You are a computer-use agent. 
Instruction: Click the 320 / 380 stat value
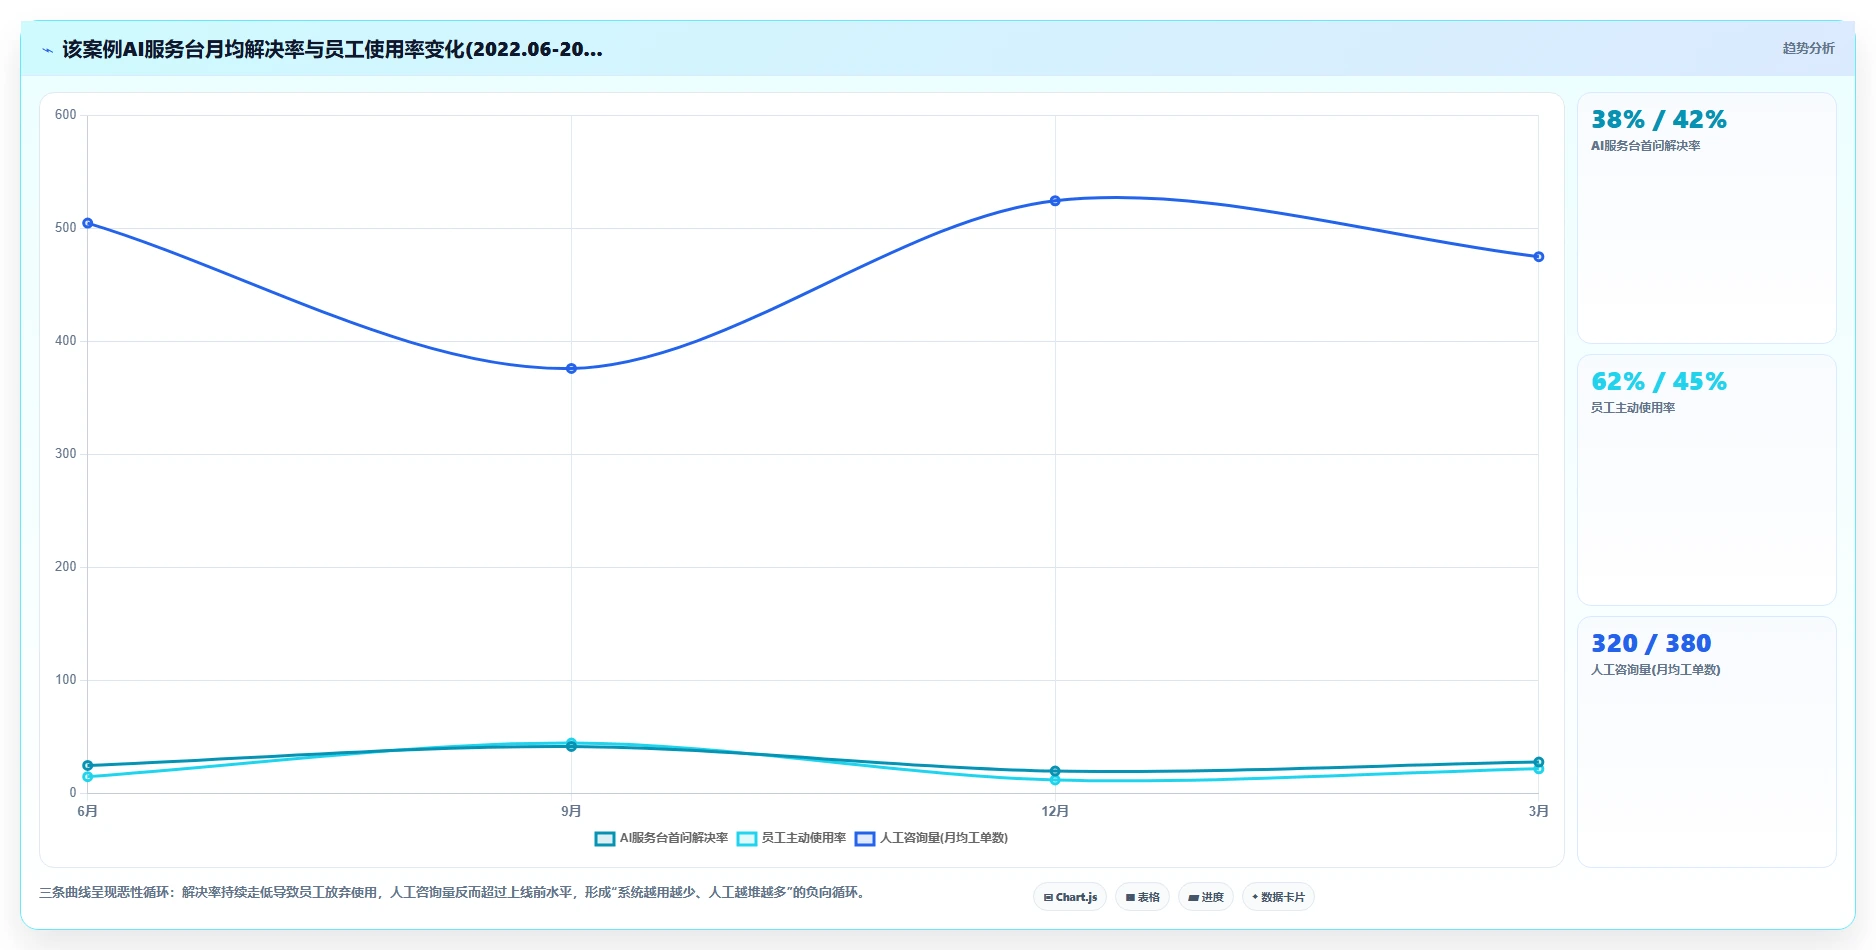(x=1651, y=644)
